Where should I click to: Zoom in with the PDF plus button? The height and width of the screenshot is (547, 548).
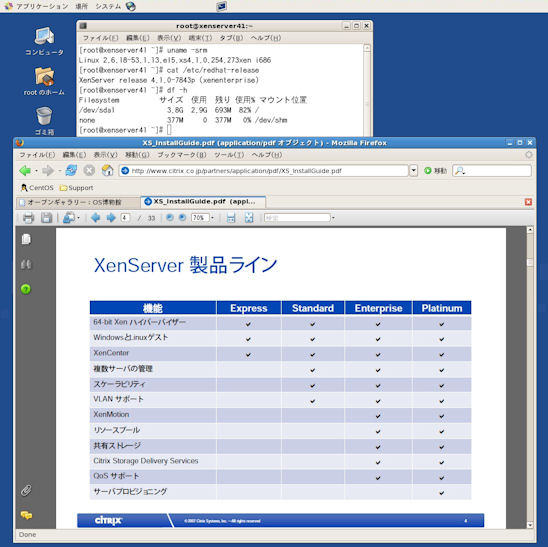pyautogui.click(x=182, y=218)
